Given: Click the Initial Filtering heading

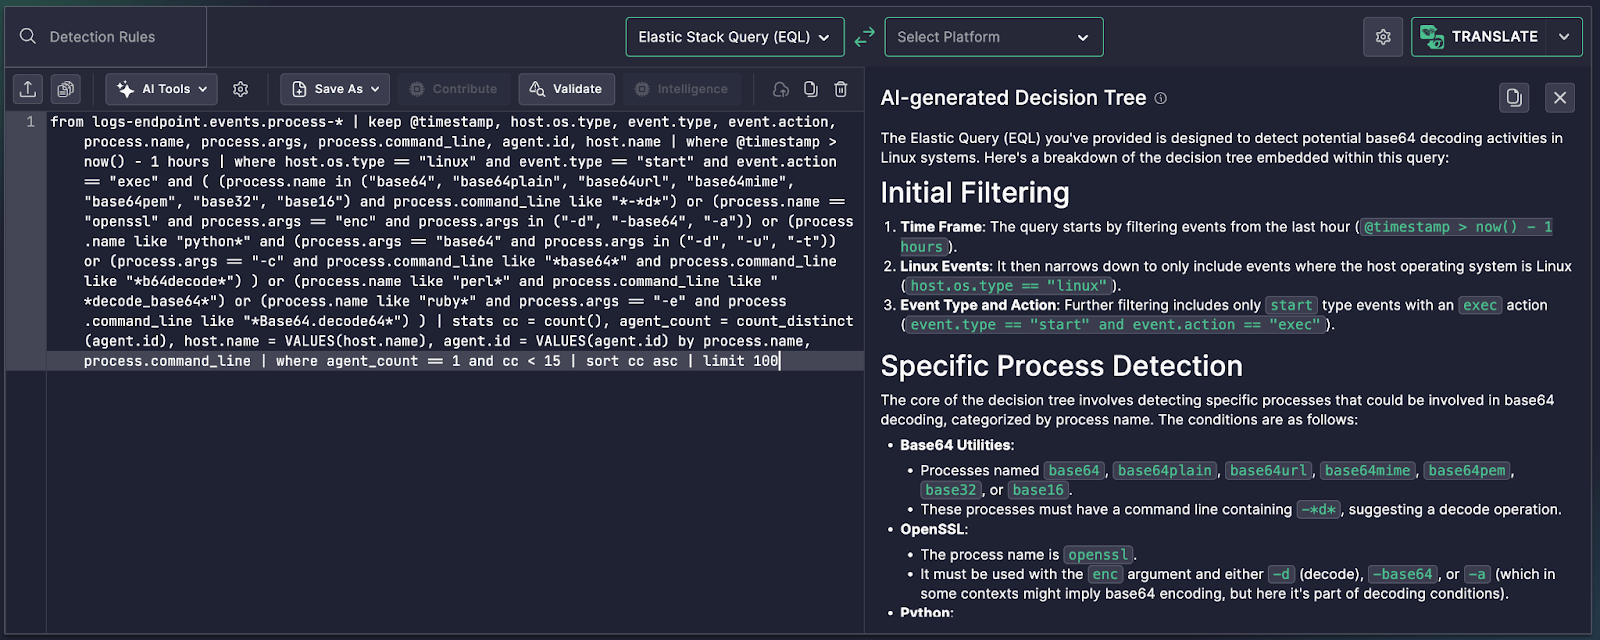Looking at the screenshot, I should pyautogui.click(x=975, y=192).
